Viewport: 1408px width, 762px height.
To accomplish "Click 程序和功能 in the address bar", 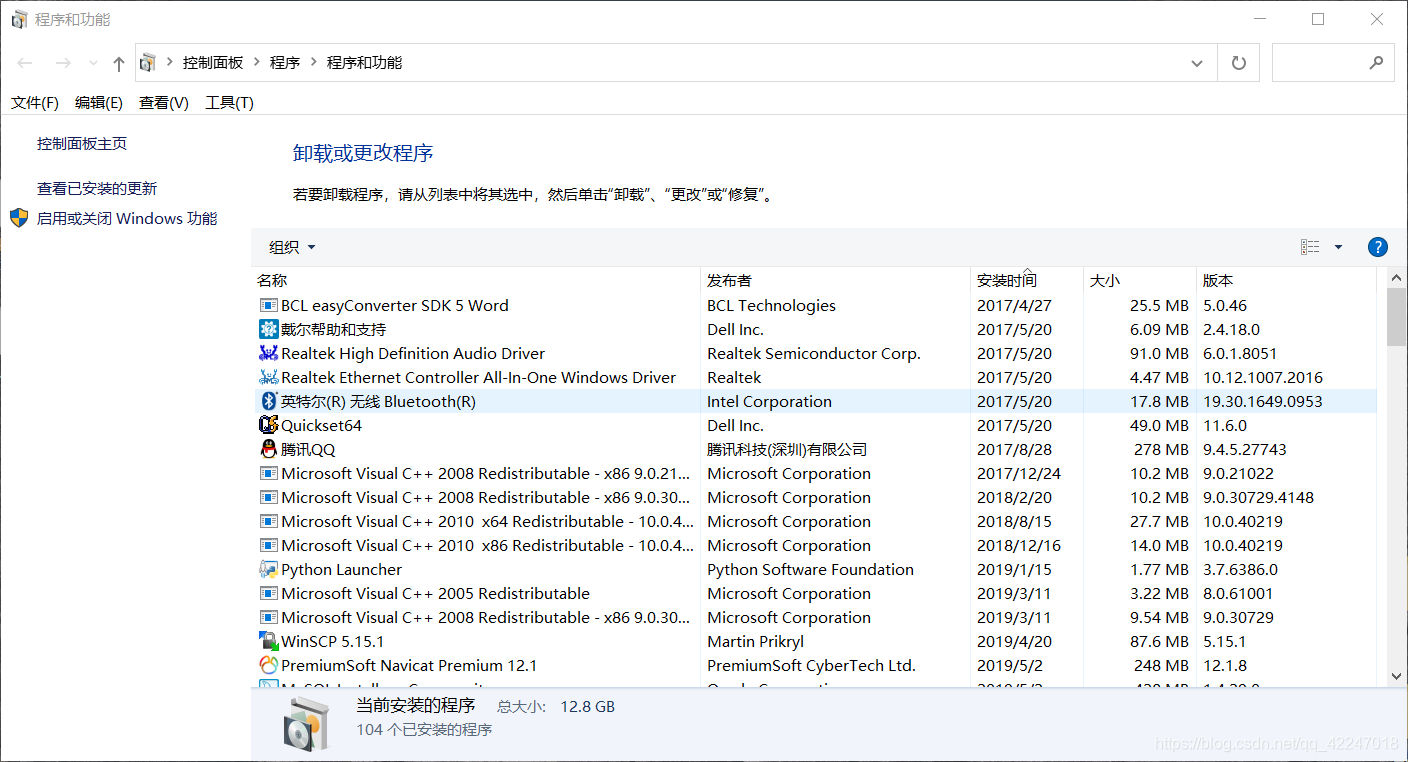I will (x=364, y=62).
